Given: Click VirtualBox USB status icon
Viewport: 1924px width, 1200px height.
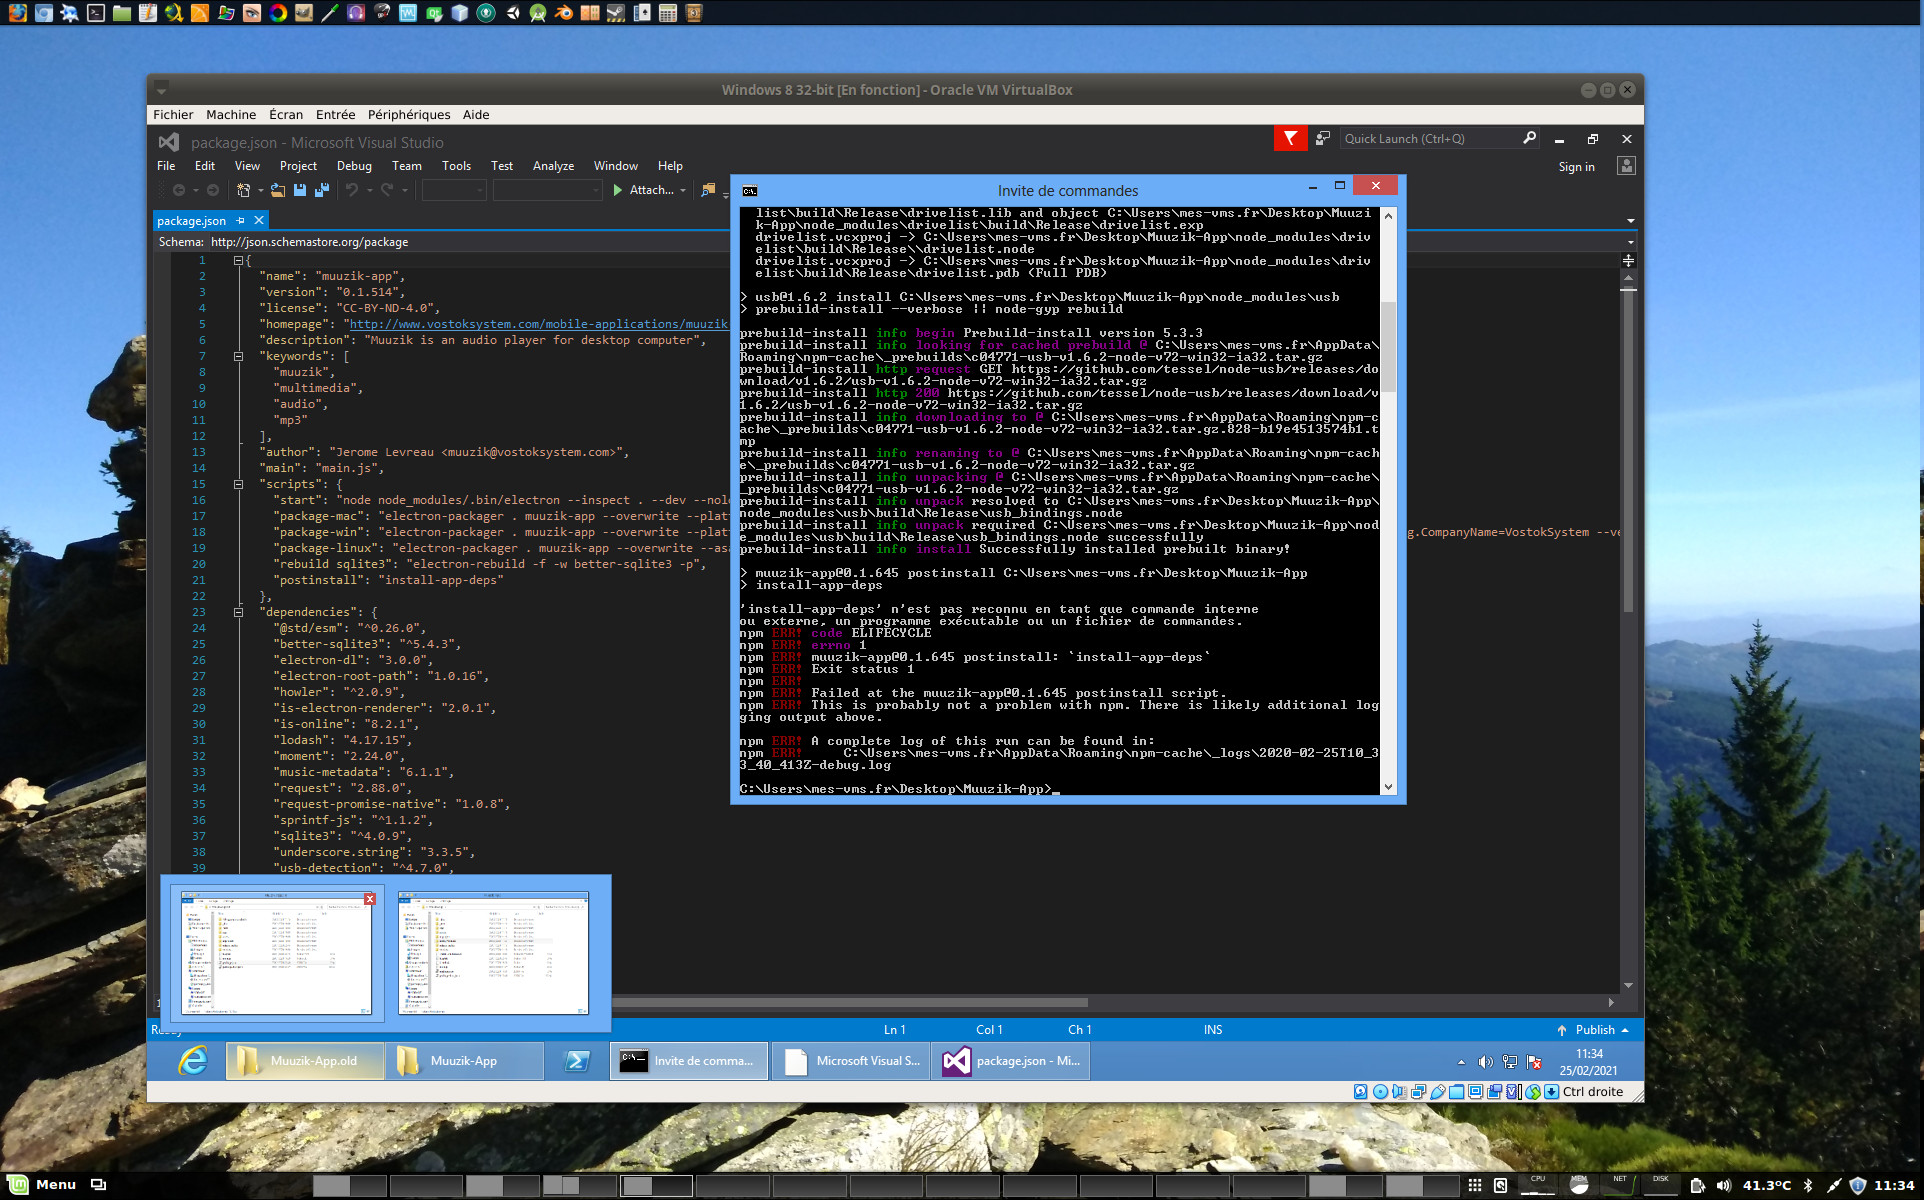Looking at the screenshot, I should [x=1438, y=1092].
